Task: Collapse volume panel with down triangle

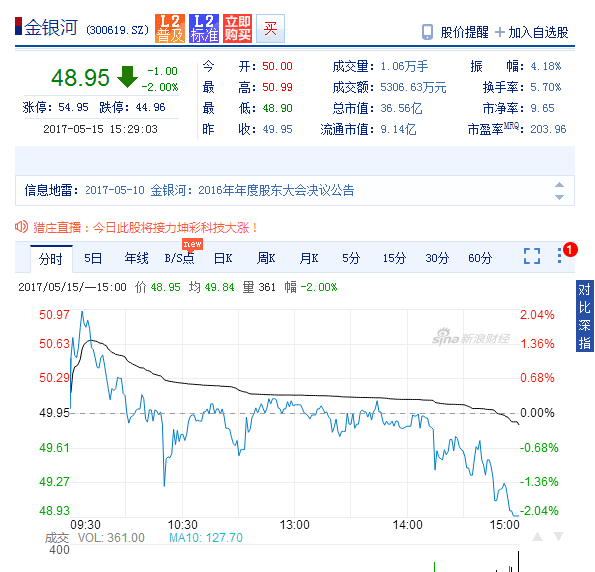Action: (558, 536)
